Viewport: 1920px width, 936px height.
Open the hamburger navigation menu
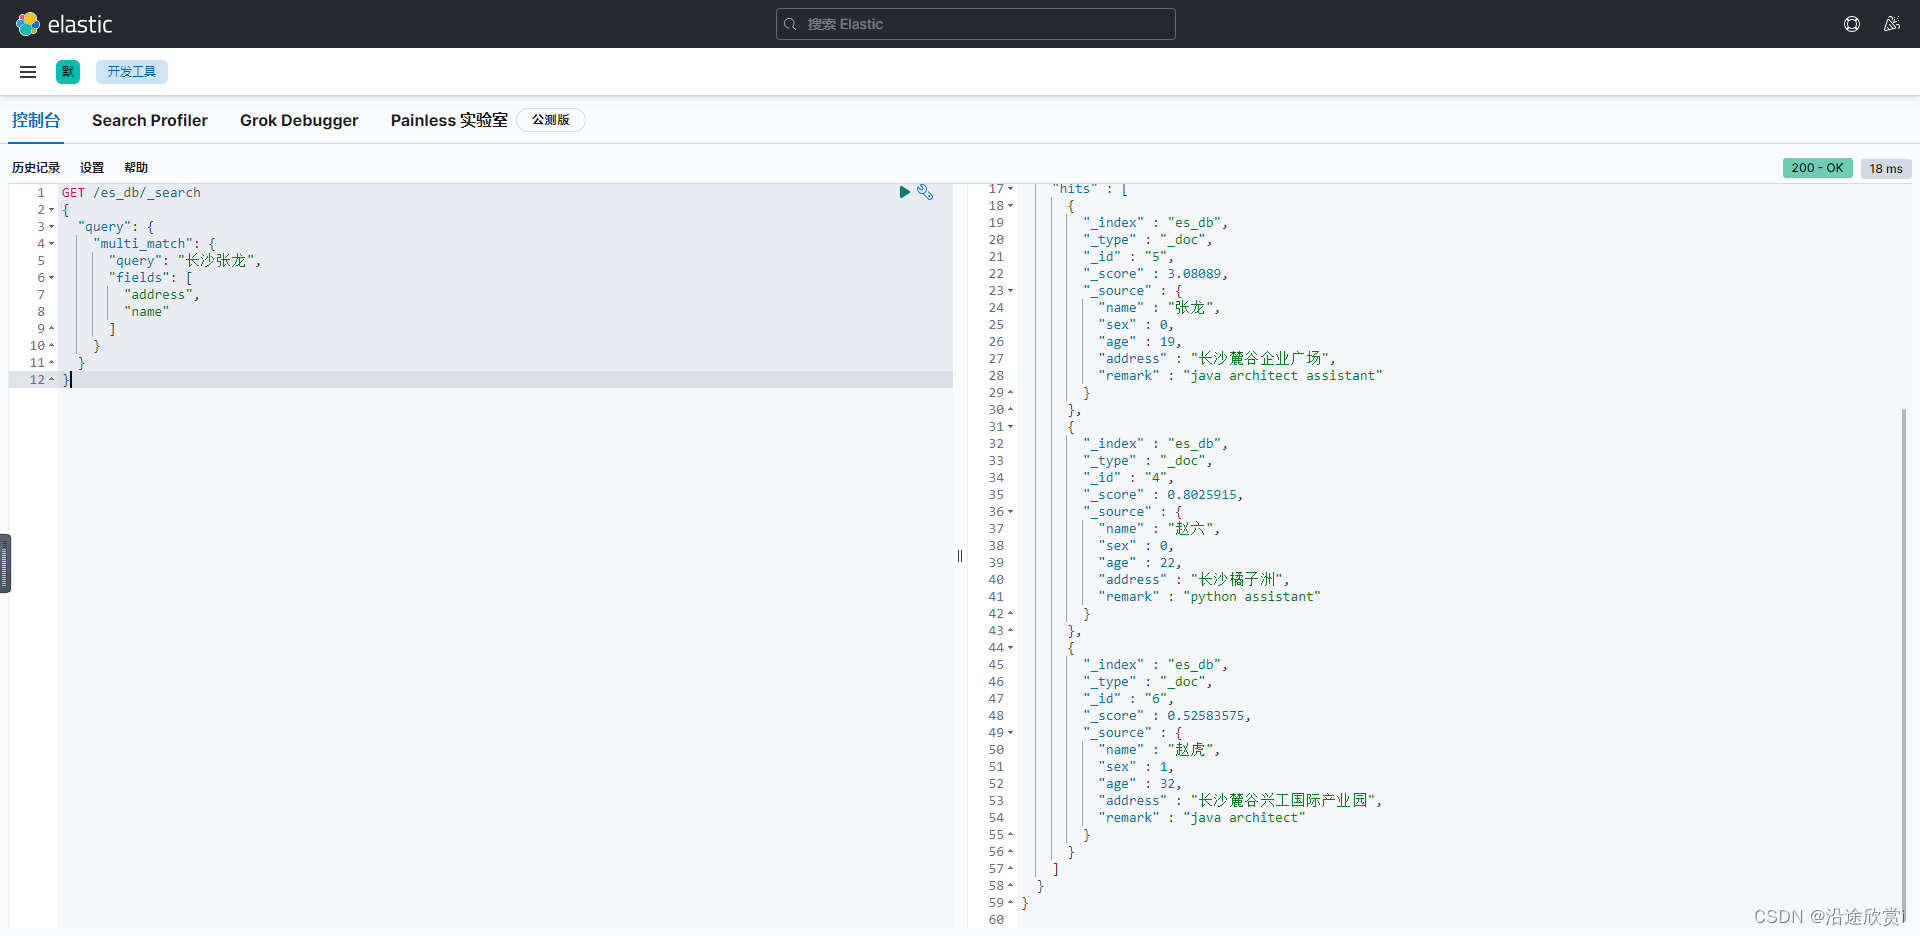point(28,72)
